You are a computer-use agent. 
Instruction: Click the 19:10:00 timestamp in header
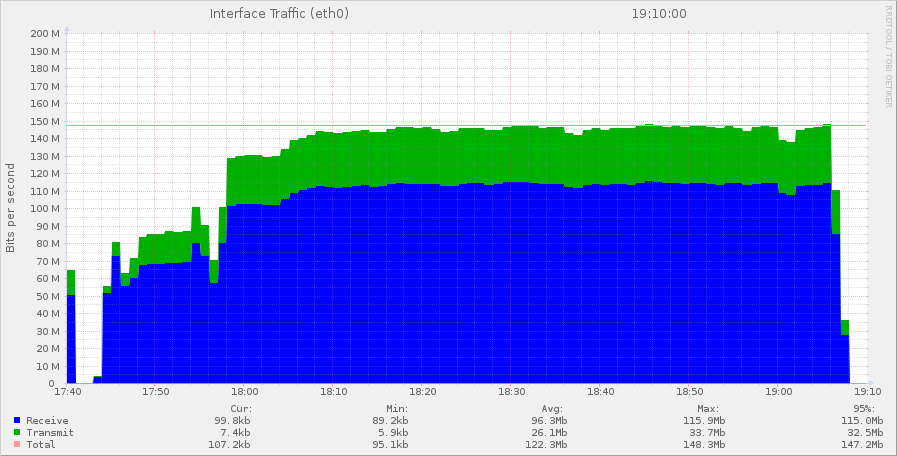[x=659, y=14]
